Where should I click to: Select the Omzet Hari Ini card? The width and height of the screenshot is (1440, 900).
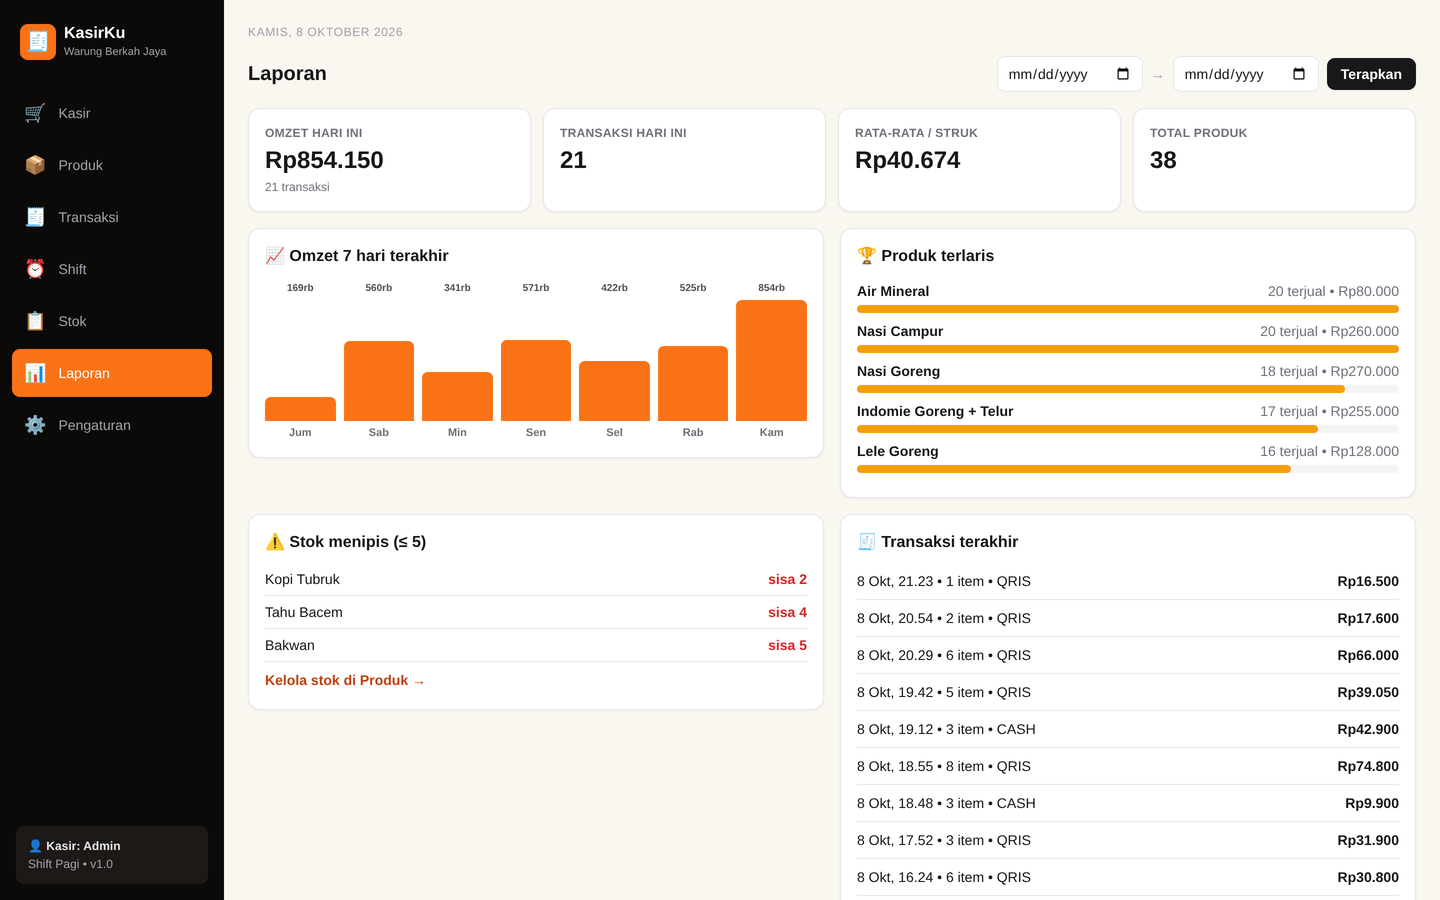(389, 160)
